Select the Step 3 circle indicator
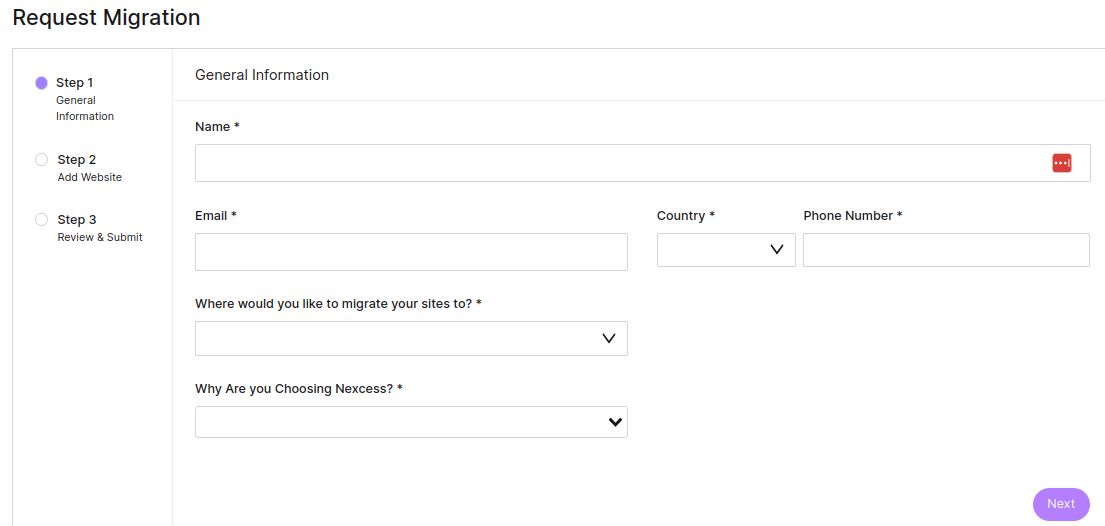This screenshot has width=1105, height=526. 41,219
